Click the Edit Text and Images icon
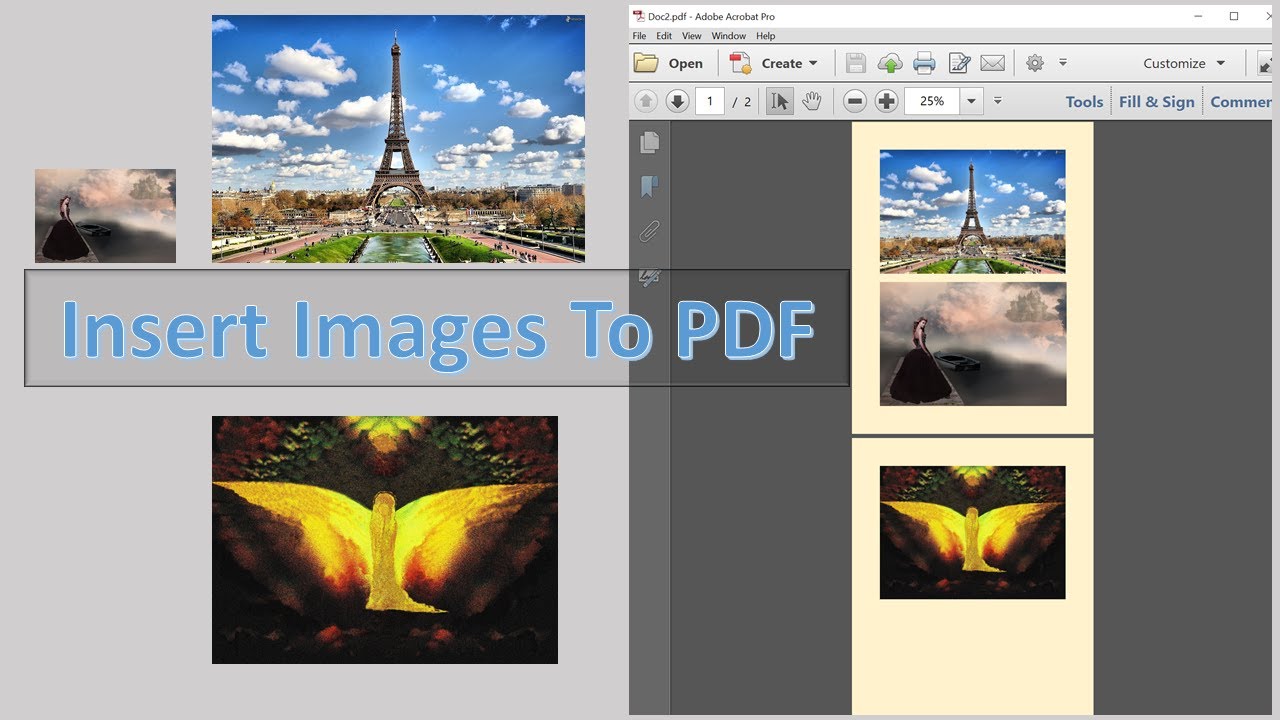The width and height of the screenshot is (1280, 720). 959,63
